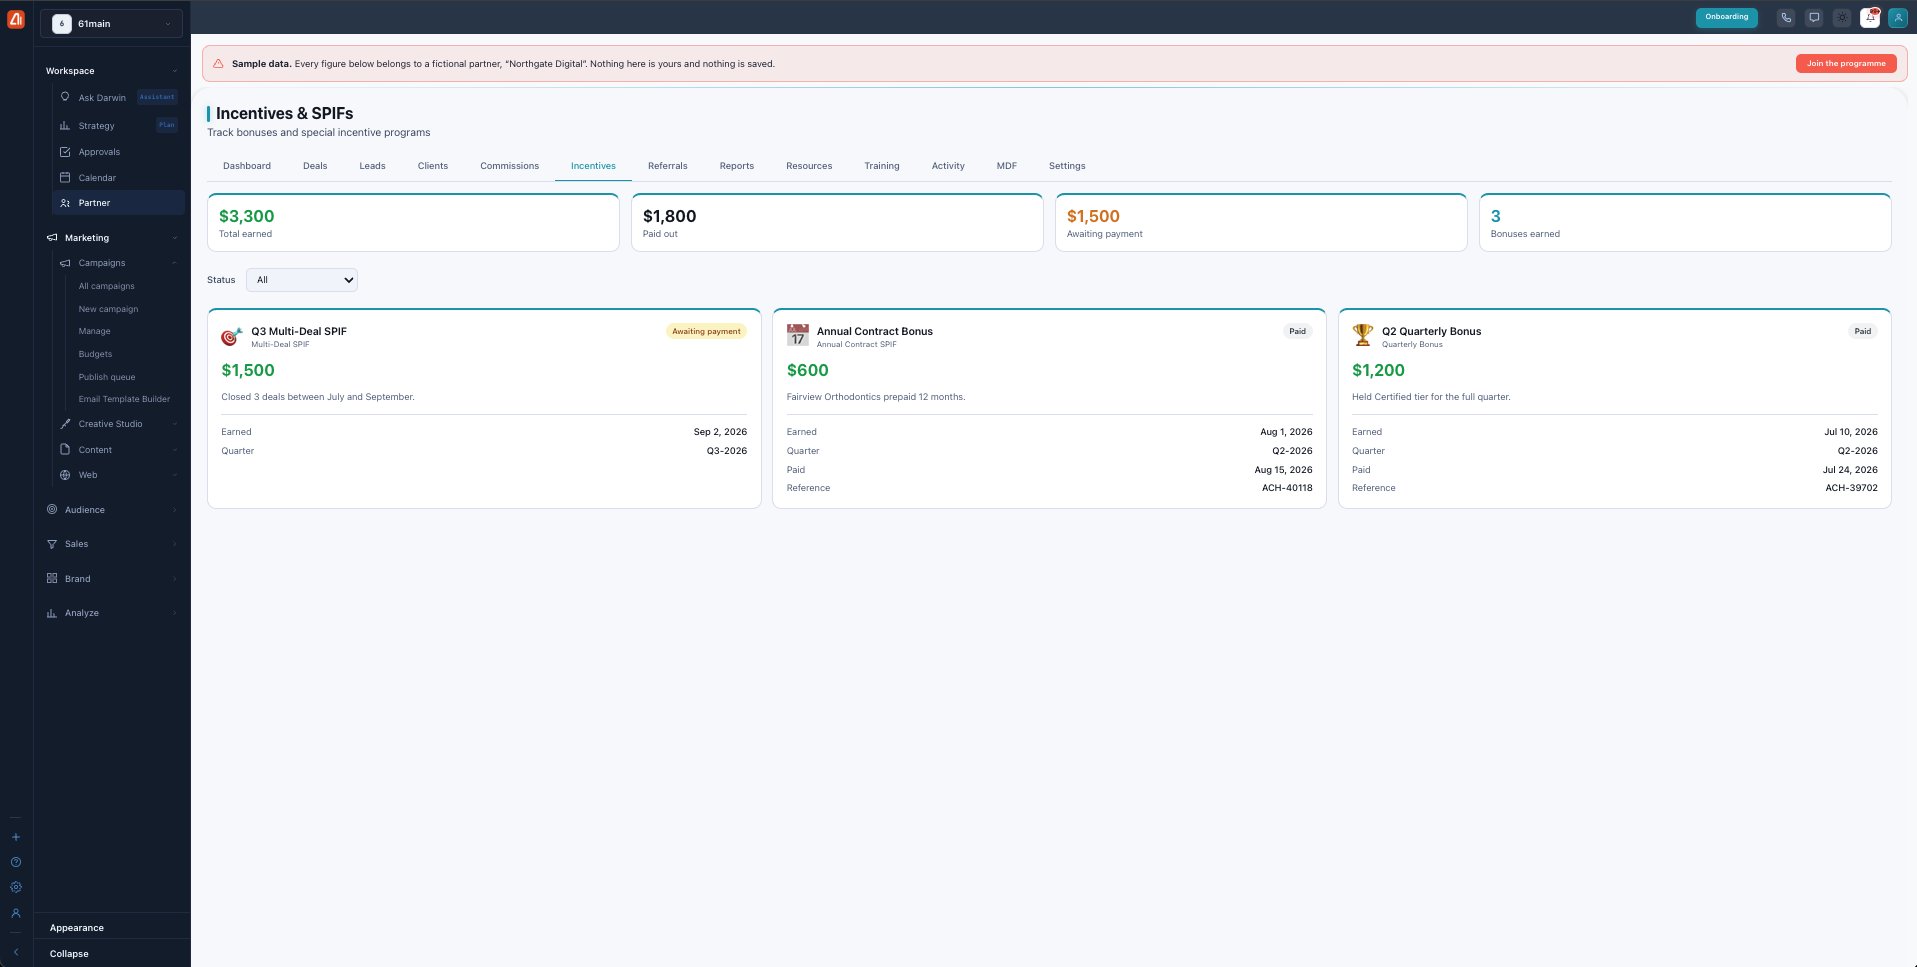Click the lightbulb icon beside Ask Darwin

coord(65,97)
